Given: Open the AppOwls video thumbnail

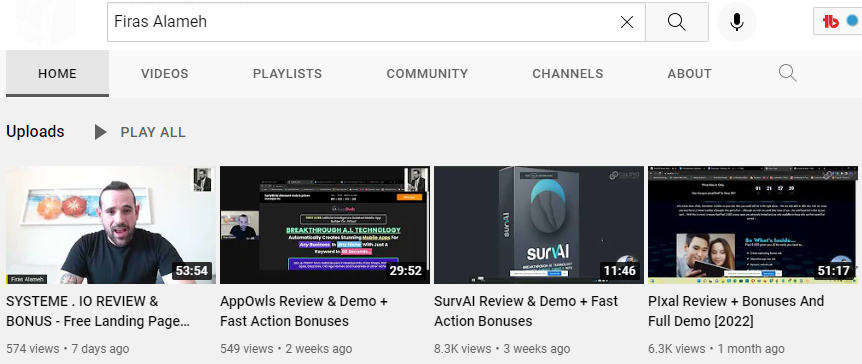Looking at the screenshot, I should click(325, 225).
